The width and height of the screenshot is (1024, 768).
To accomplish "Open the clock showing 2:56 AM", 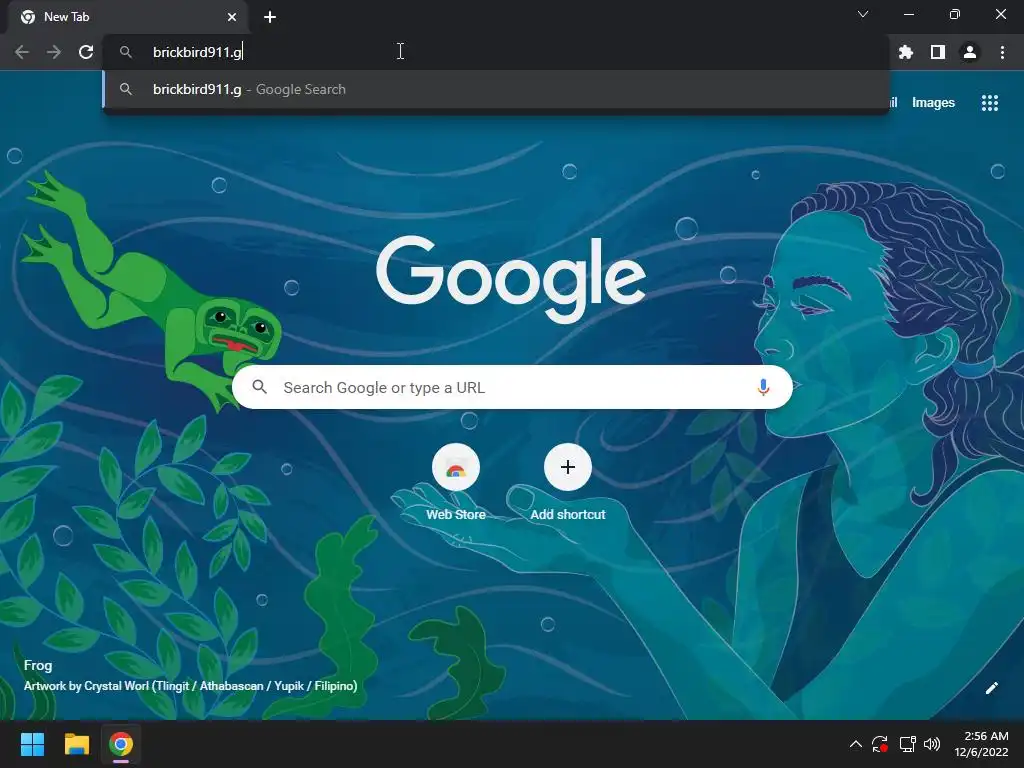I will (981, 744).
